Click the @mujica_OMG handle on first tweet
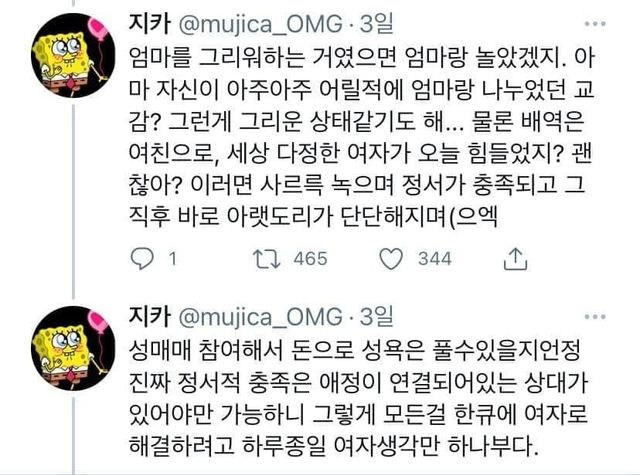 (261, 24)
